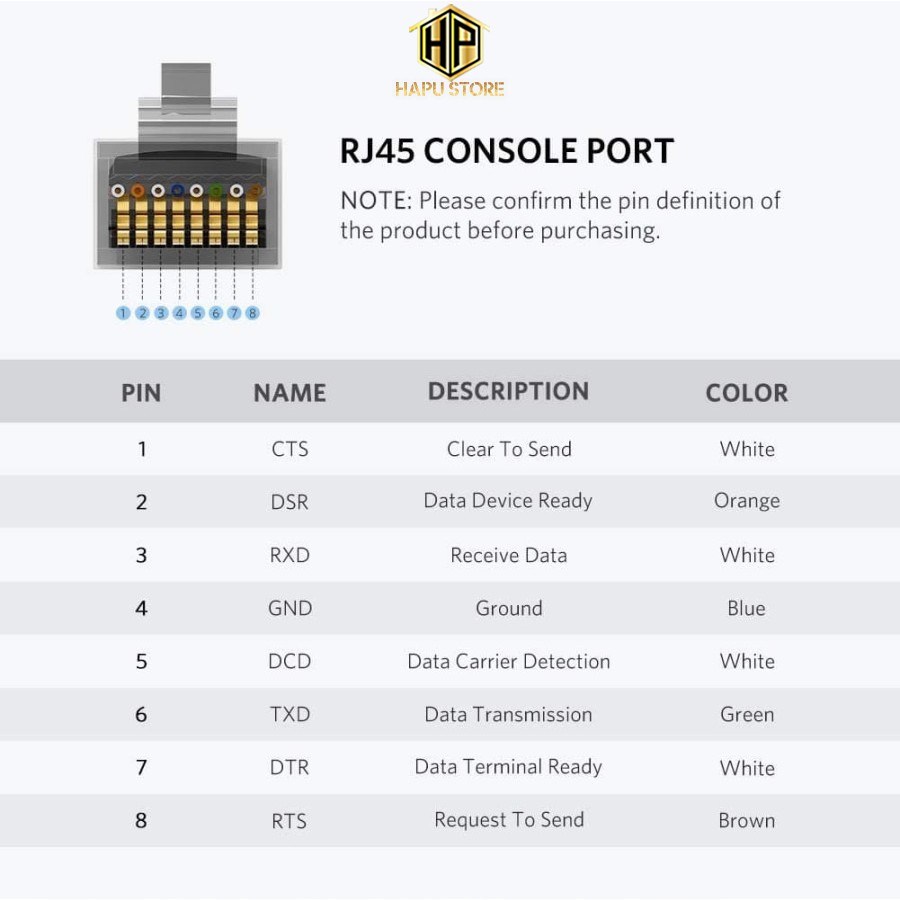The image size is (900, 900).
Task: Select the CTS name cell
Action: (x=290, y=449)
